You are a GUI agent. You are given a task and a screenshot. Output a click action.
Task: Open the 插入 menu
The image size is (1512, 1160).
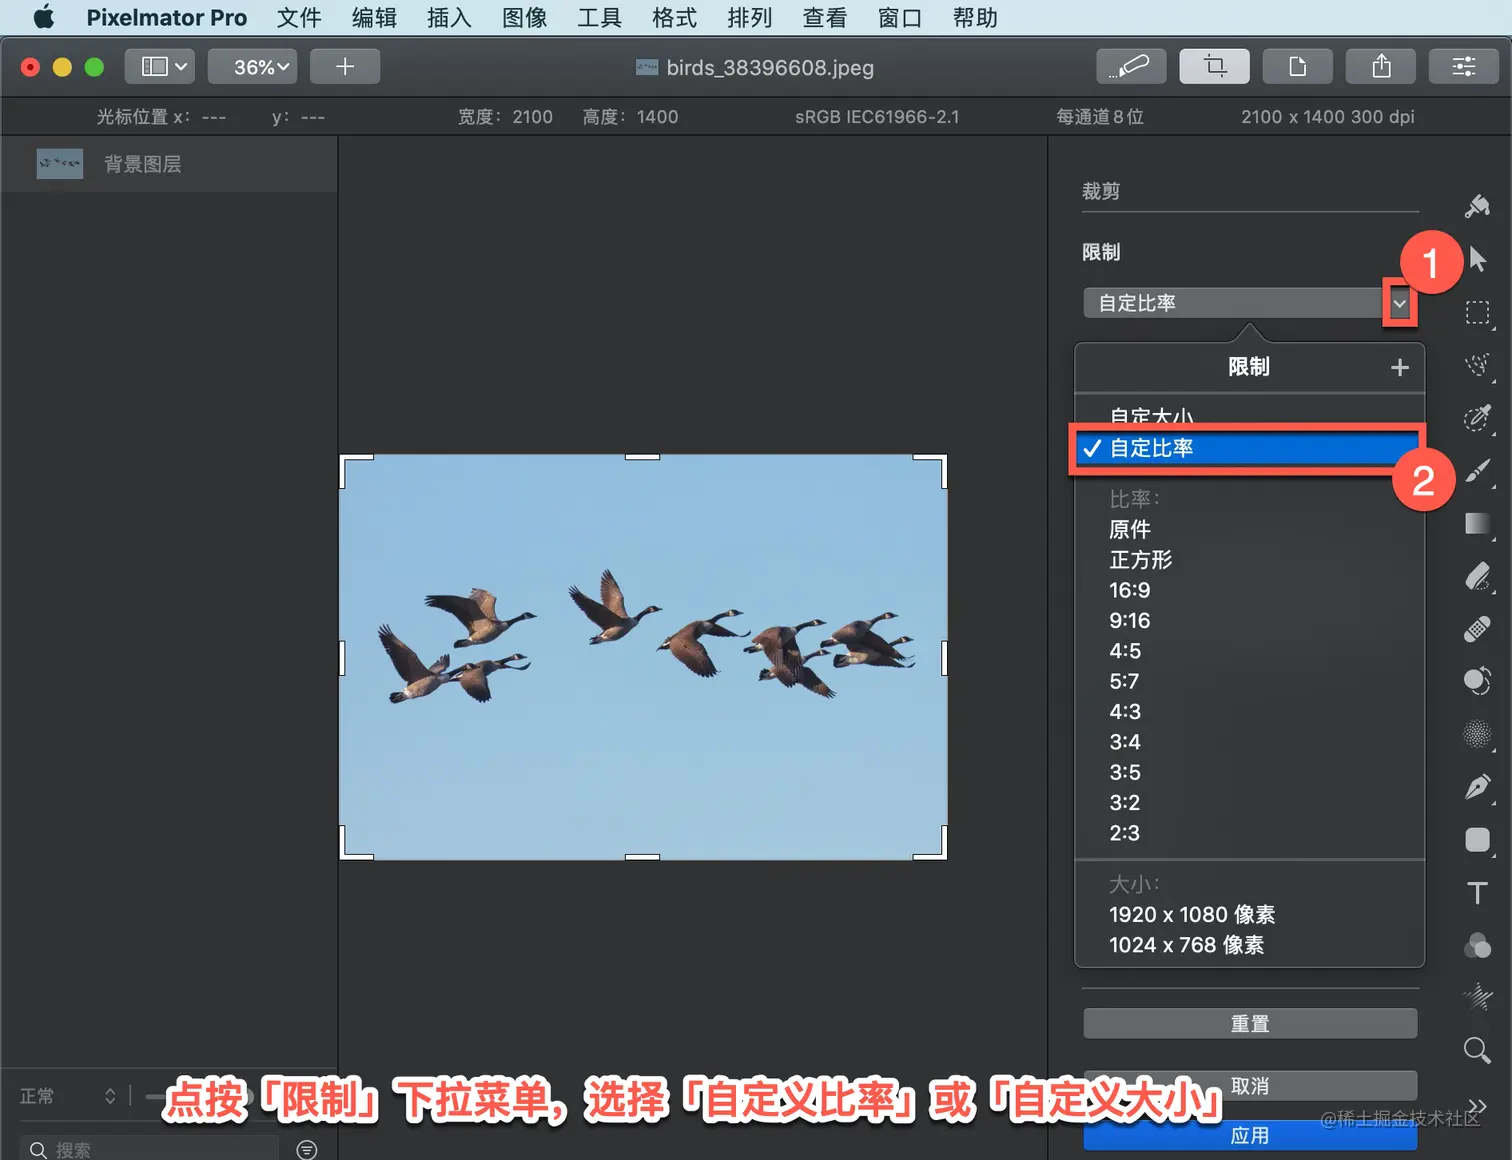point(449,17)
